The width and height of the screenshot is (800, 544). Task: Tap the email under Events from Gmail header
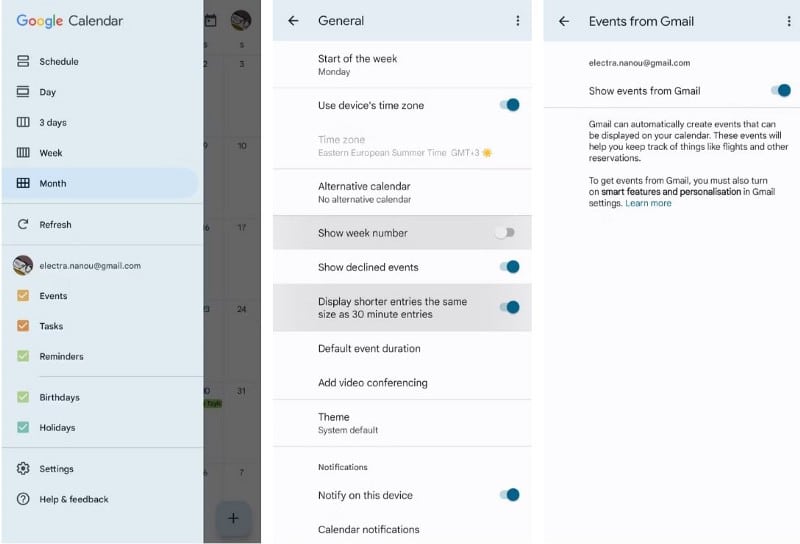[639, 63]
